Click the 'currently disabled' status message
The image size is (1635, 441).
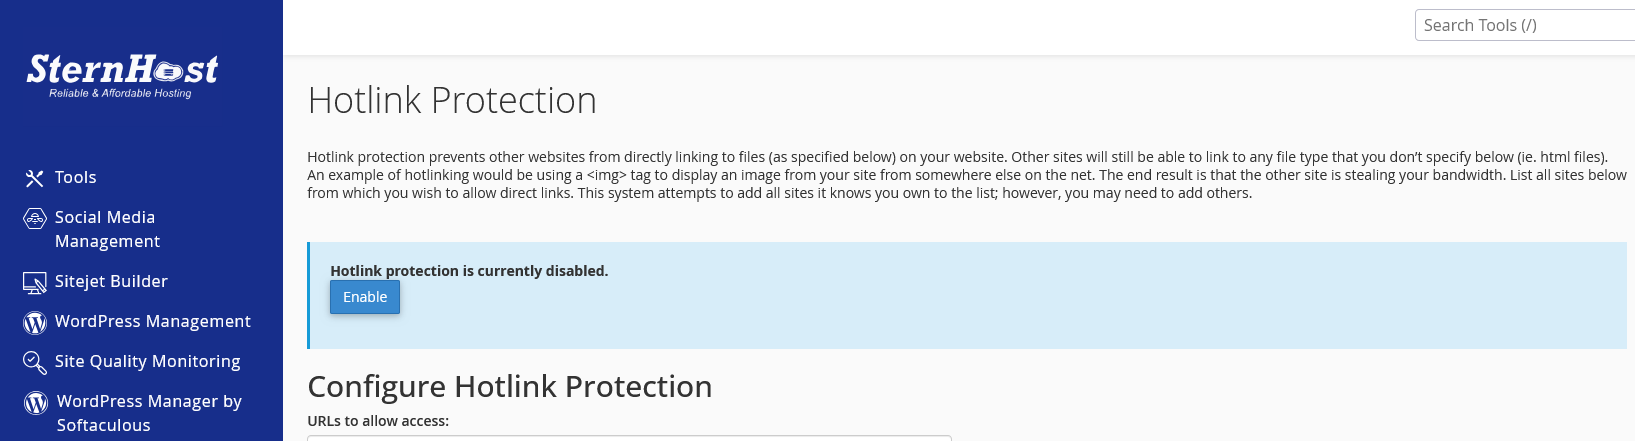click(469, 271)
